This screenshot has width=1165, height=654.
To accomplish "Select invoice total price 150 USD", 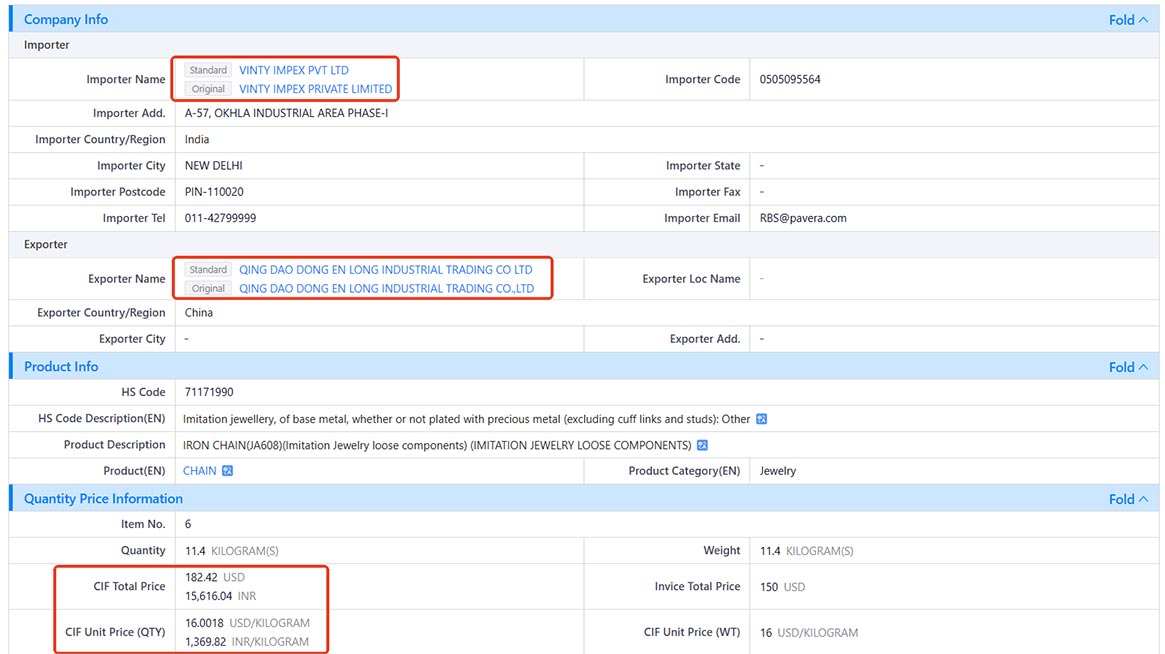I will tap(782, 587).
